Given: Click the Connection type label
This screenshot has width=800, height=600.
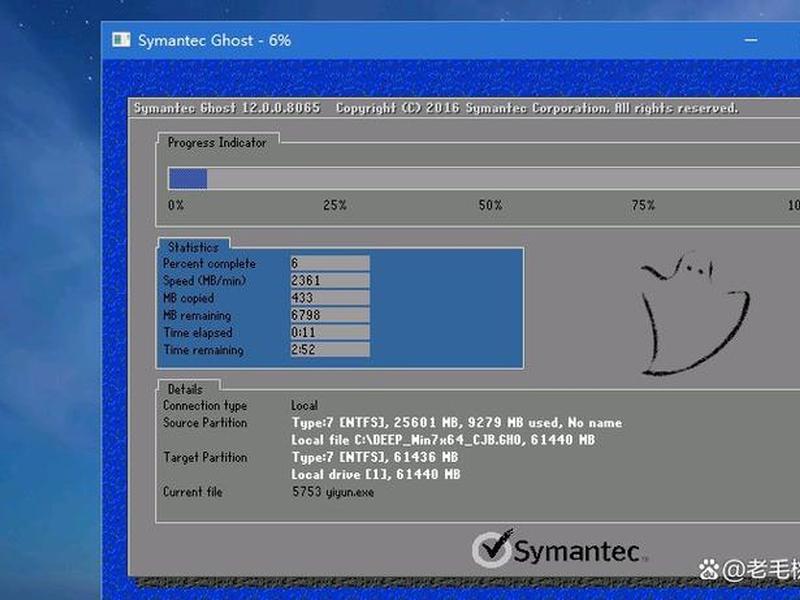Looking at the screenshot, I should tap(205, 406).
